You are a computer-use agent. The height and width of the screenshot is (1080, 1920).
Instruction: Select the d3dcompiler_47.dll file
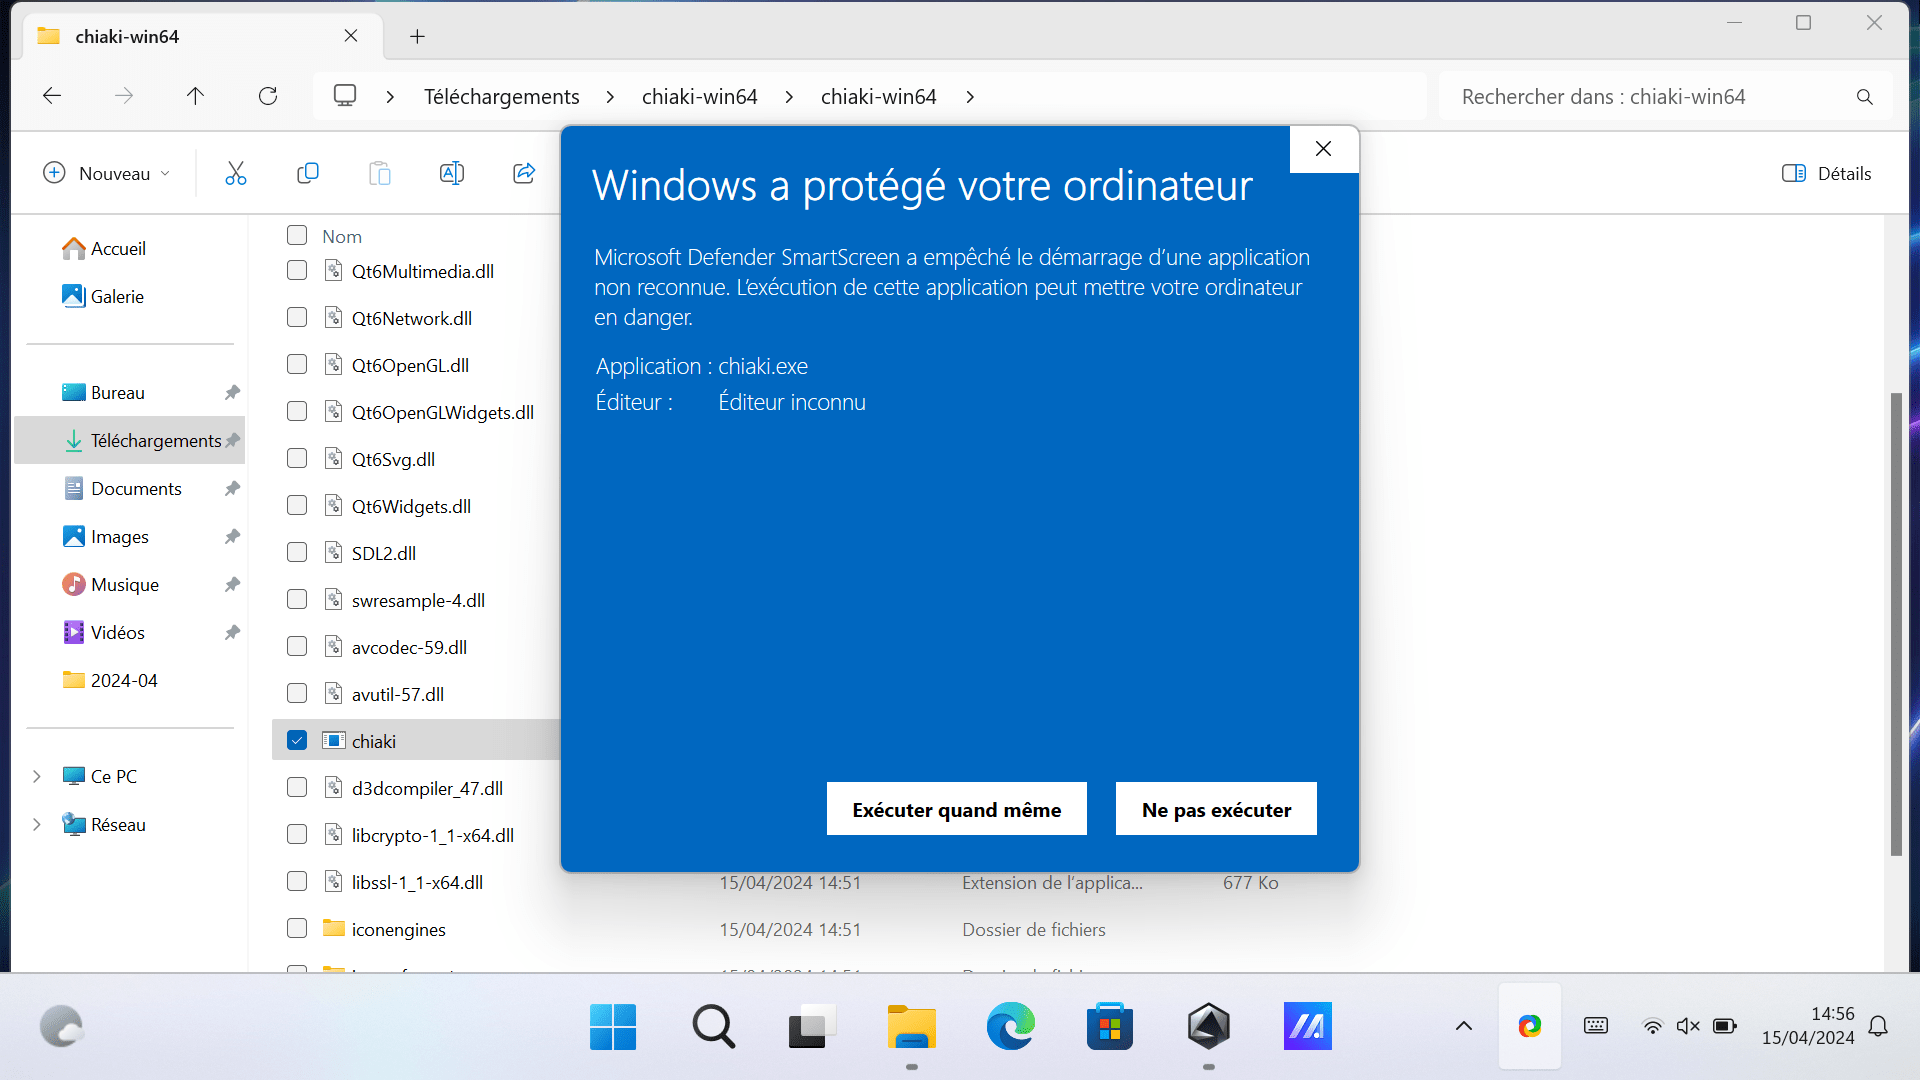(427, 788)
